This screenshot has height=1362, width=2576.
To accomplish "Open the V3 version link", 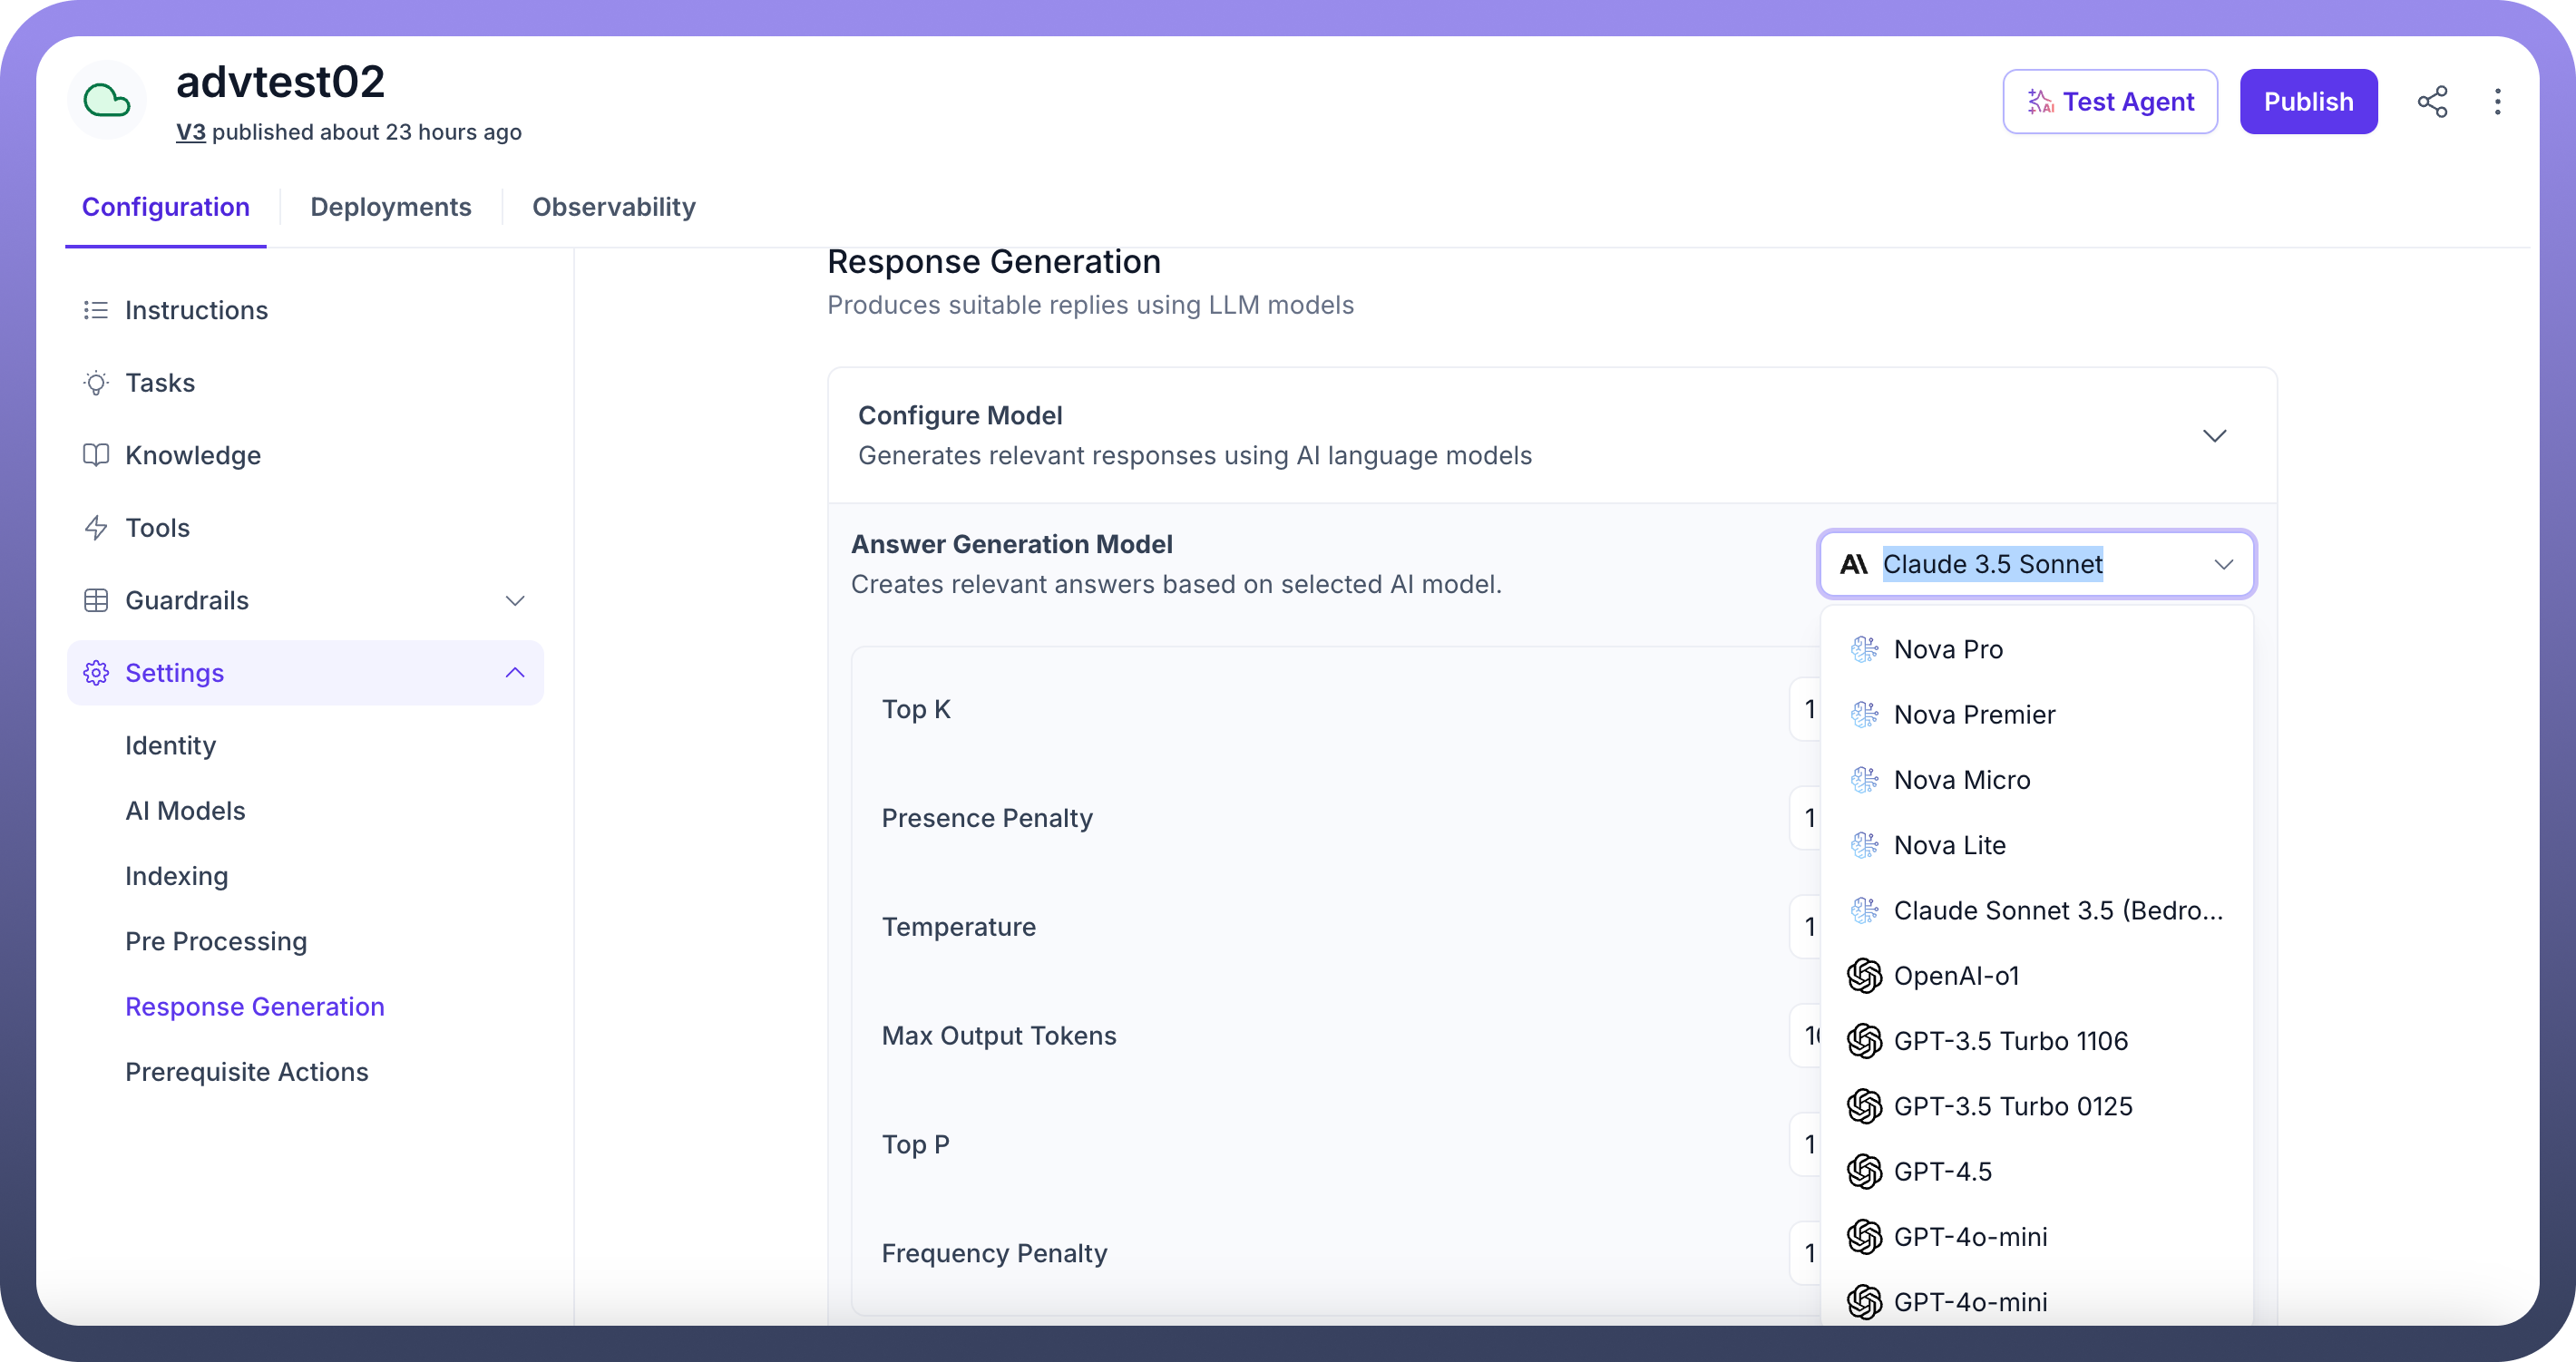I will point(191,132).
